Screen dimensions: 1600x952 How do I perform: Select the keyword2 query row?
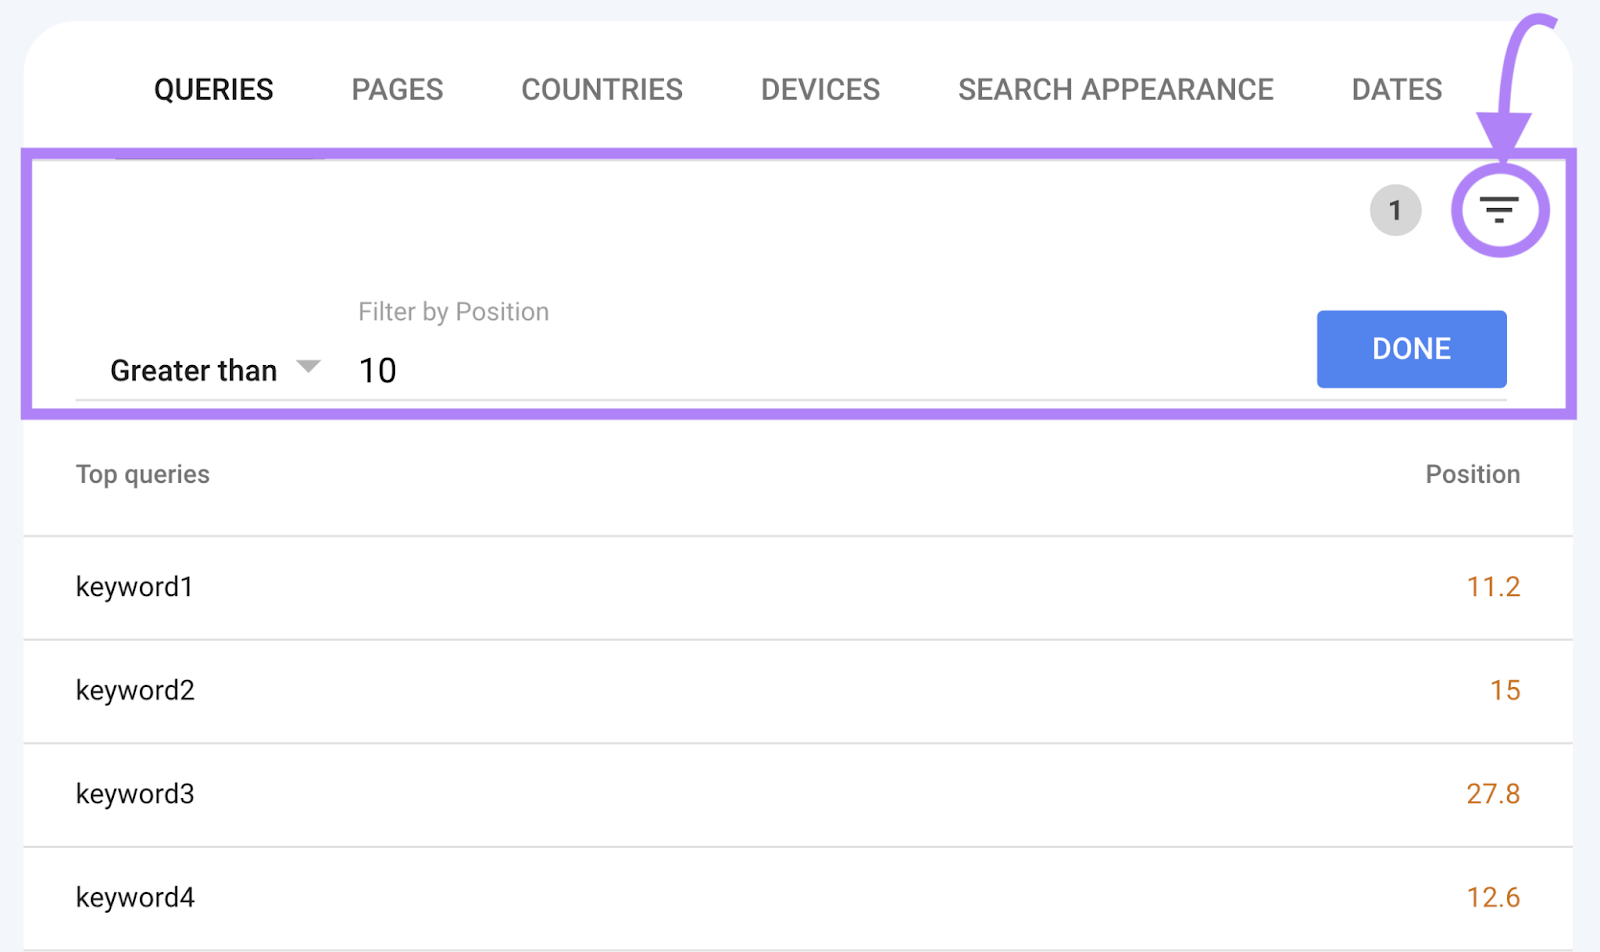point(135,691)
